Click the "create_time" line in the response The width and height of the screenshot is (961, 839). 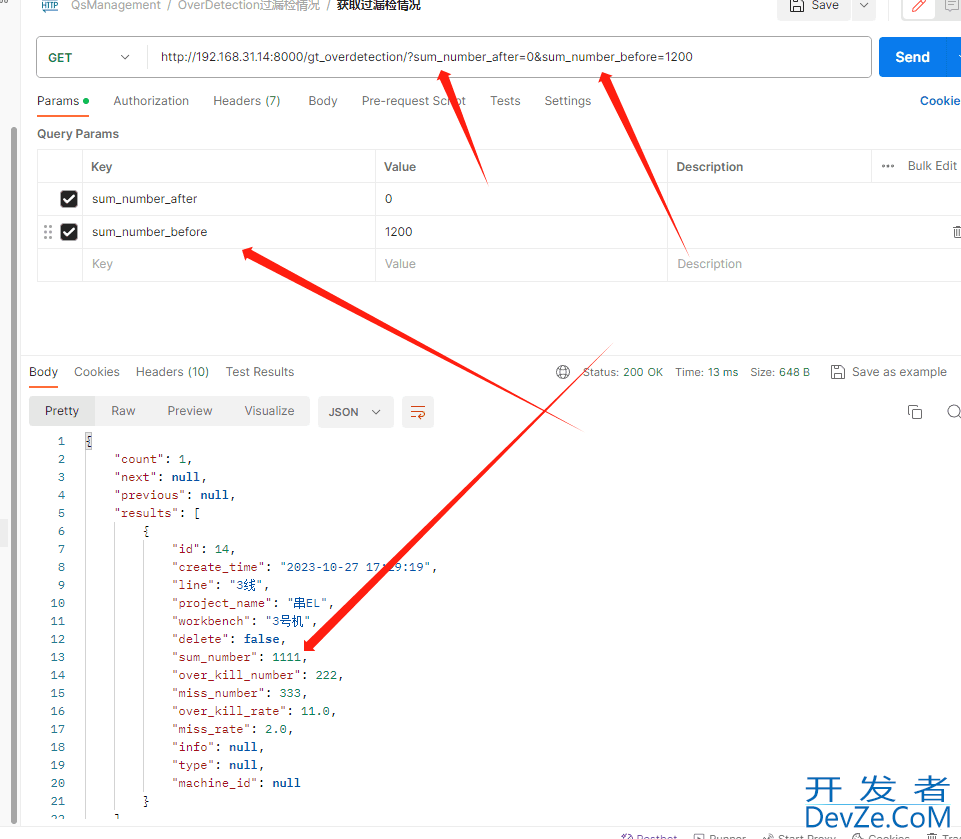(305, 567)
